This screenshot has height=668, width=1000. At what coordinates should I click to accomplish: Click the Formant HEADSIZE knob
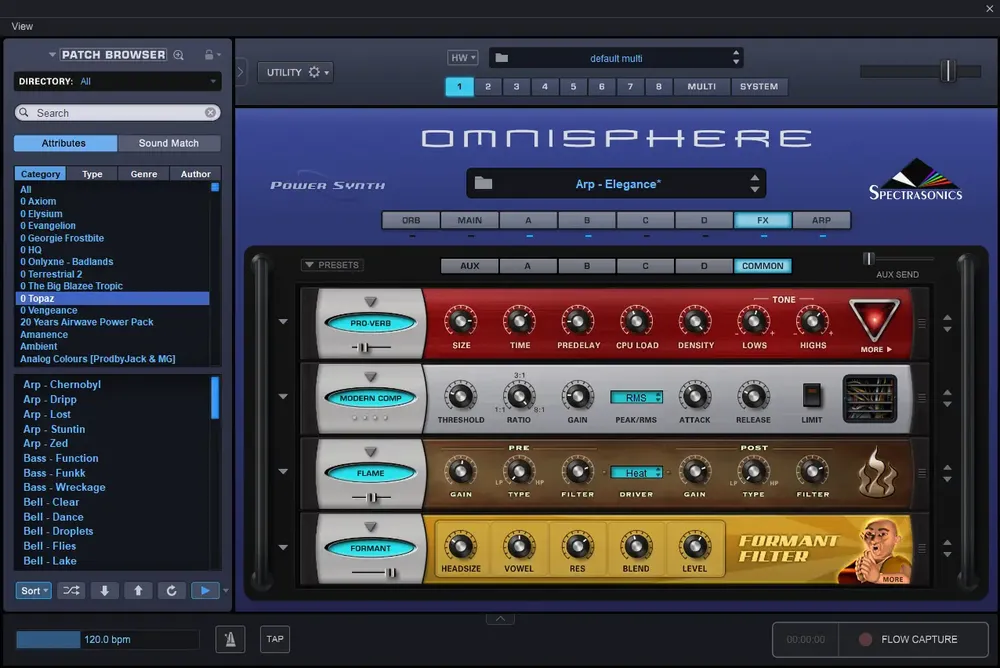click(460, 546)
